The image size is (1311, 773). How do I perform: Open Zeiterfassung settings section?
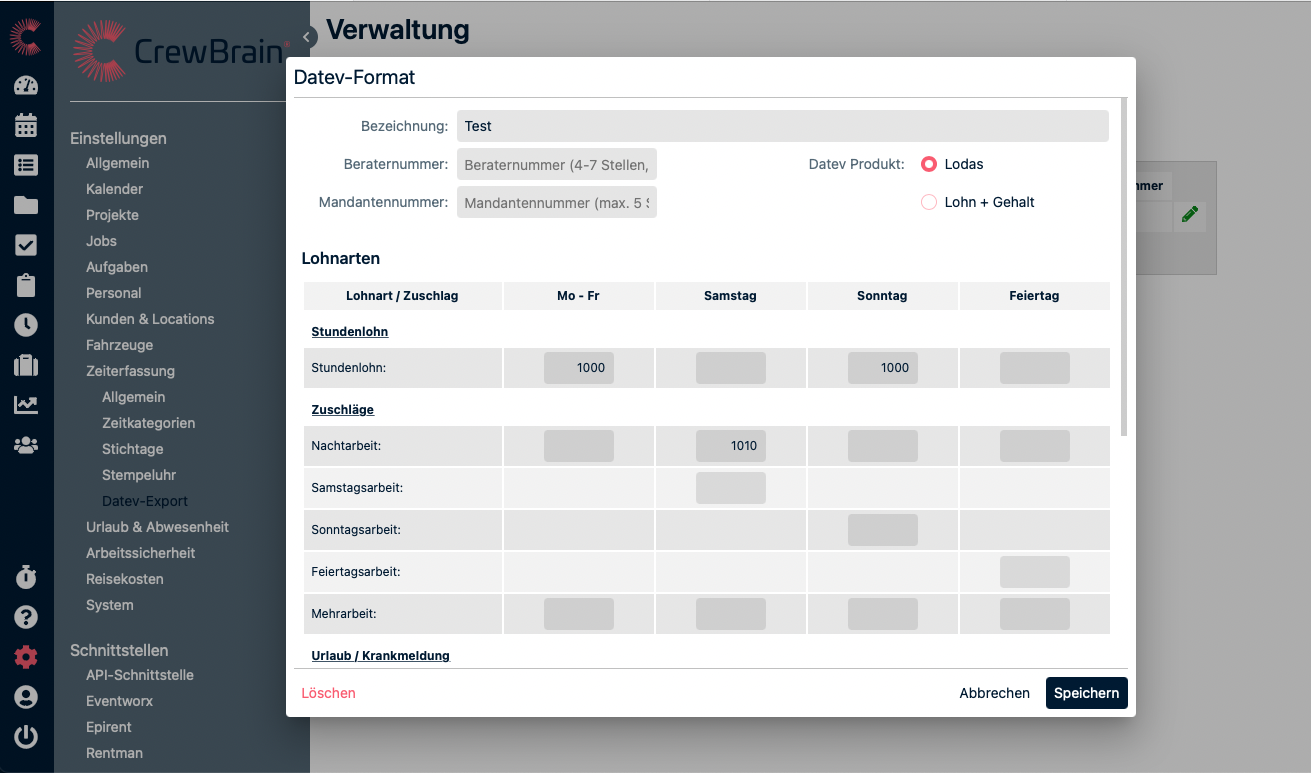pyautogui.click(x=130, y=371)
